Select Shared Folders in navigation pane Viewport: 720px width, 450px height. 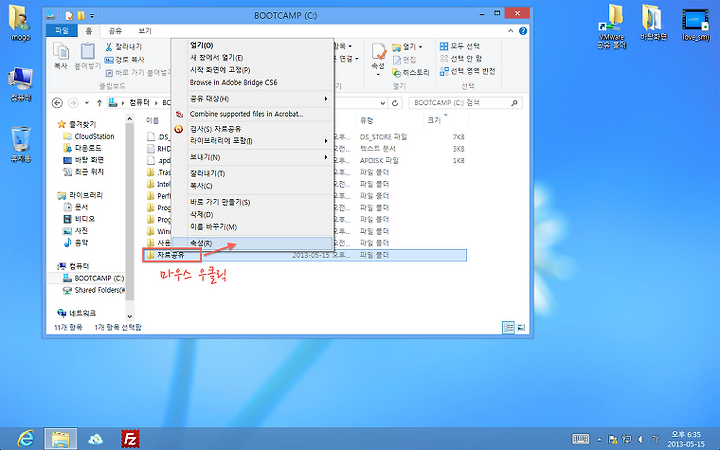(94, 290)
